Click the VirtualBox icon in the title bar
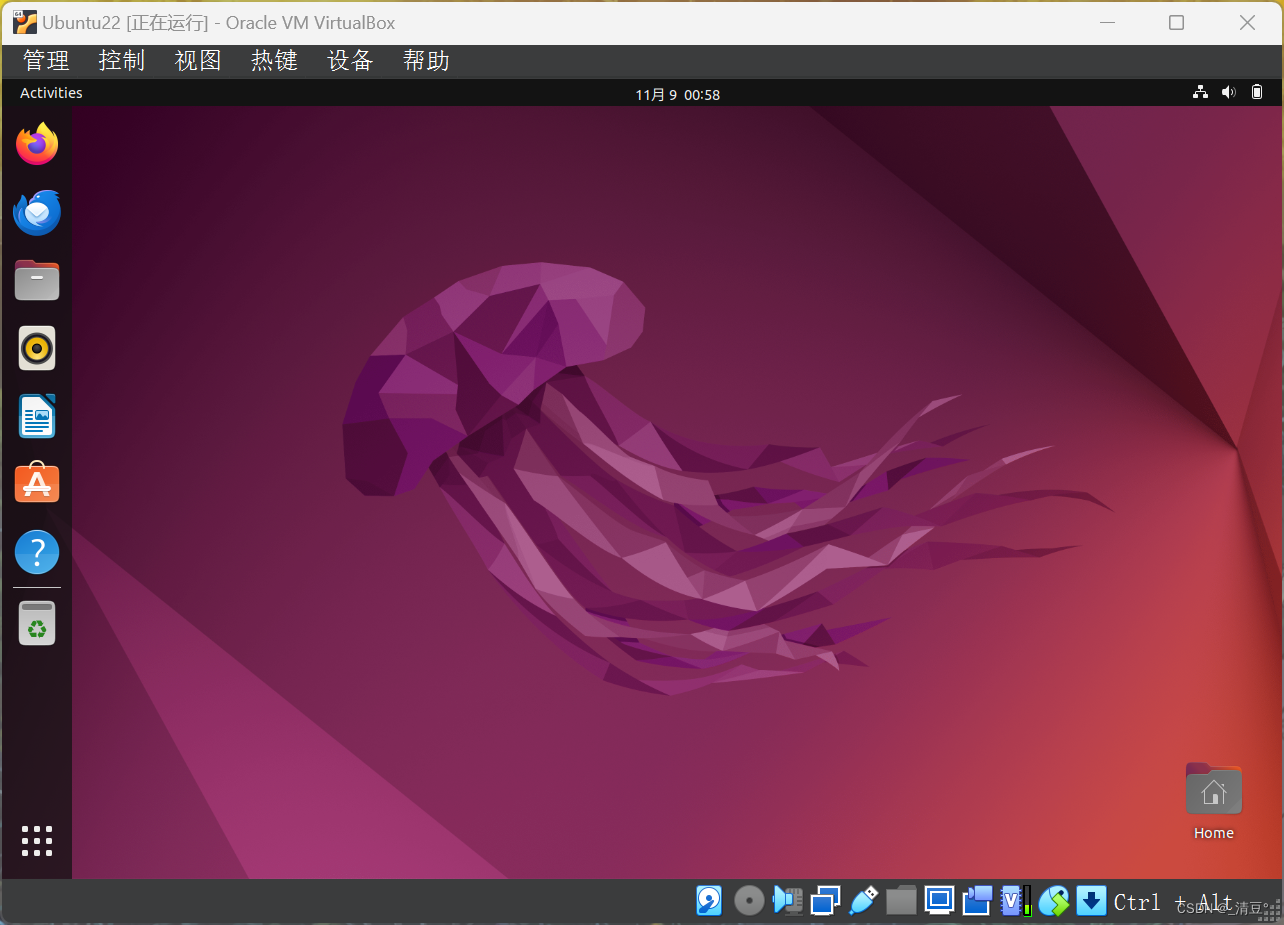 [24, 22]
